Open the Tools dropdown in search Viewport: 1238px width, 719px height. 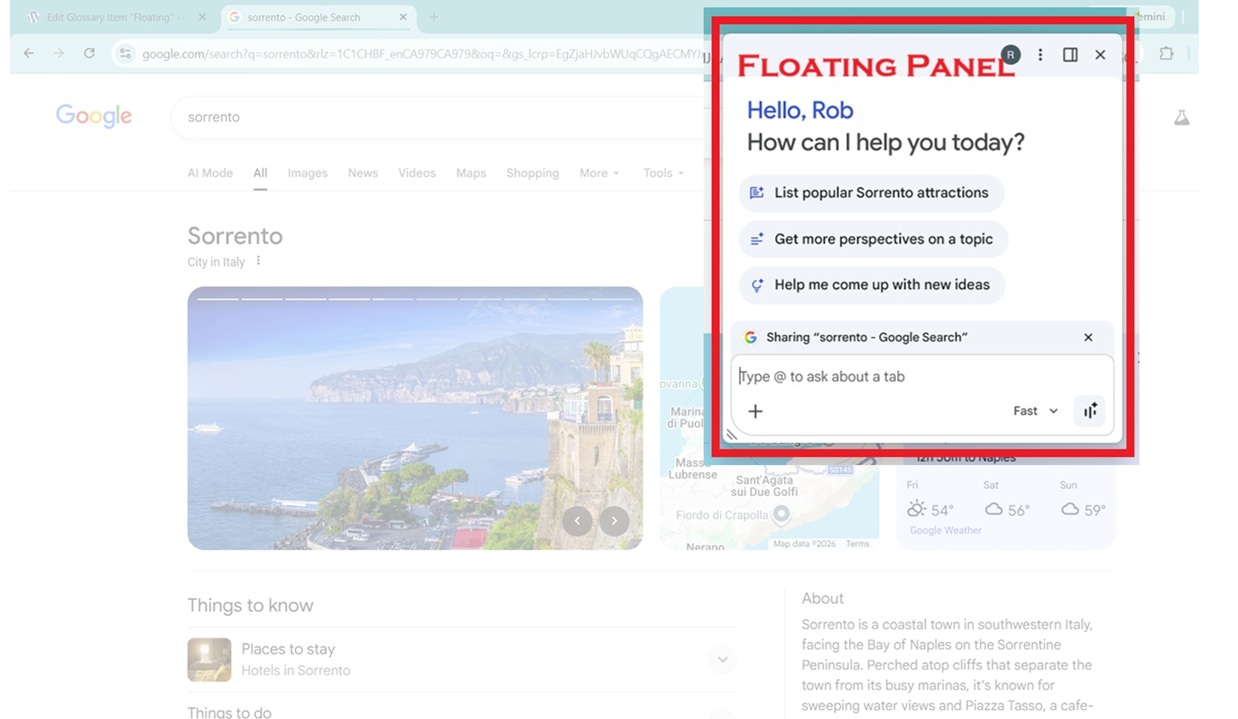coord(663,173)
